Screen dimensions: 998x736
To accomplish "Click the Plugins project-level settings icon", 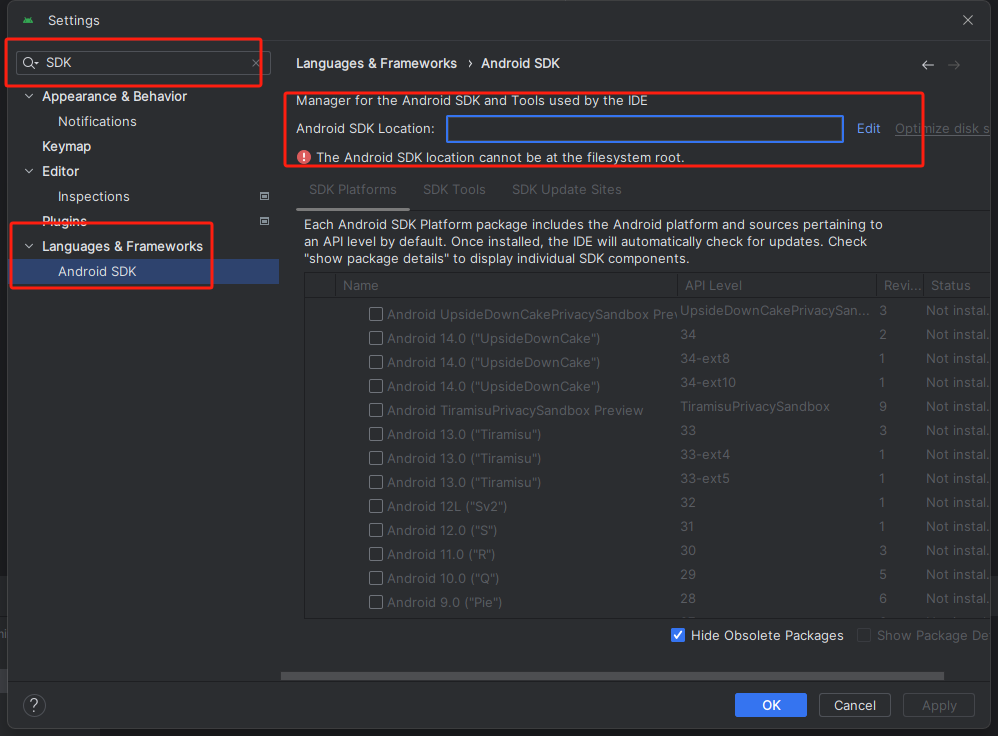I will pyautogui.click(x=264, y=221).
